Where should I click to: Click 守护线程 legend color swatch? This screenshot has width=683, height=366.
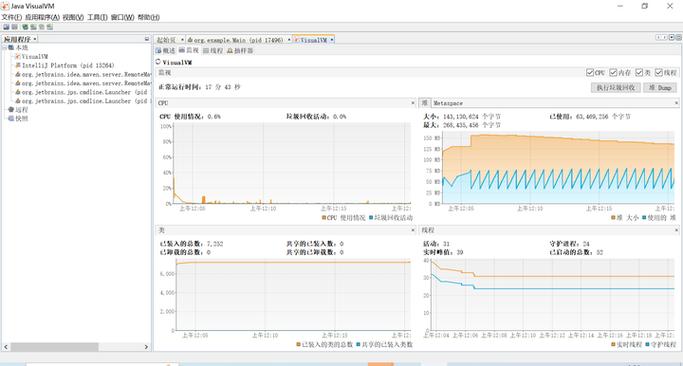pos(648,344)
